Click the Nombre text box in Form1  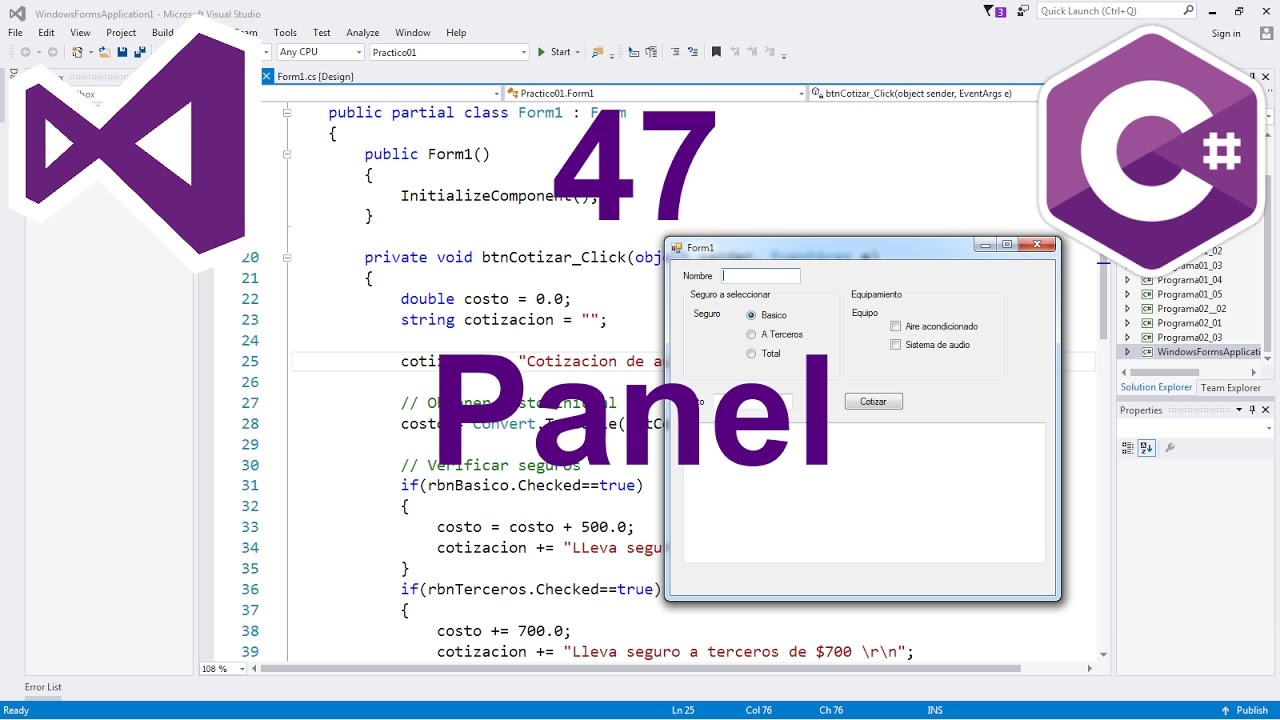761,276
